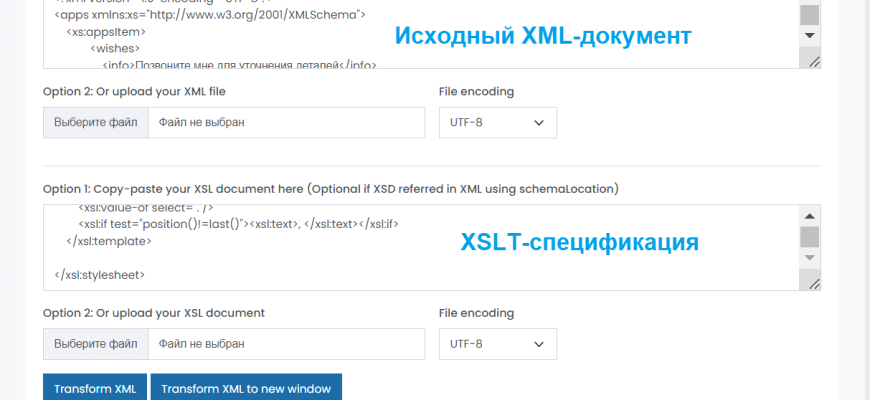Click the XML textarea scrollbar thumb

click(810, 14)
